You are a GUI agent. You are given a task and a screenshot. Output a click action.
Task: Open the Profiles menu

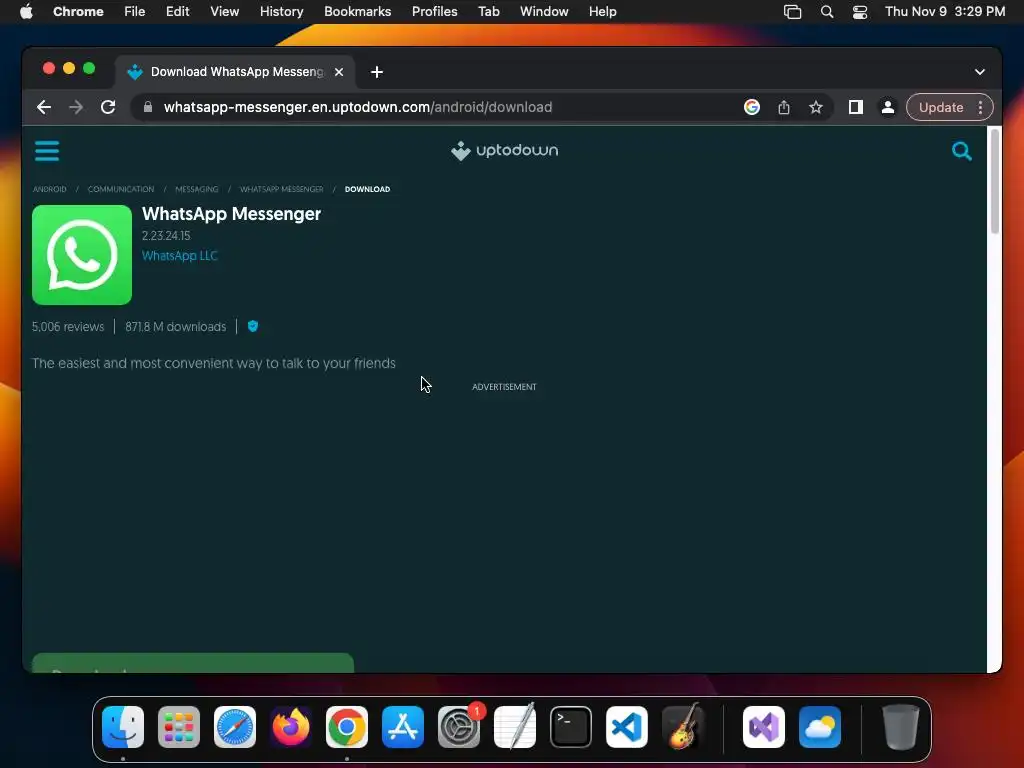click(434, 12)
